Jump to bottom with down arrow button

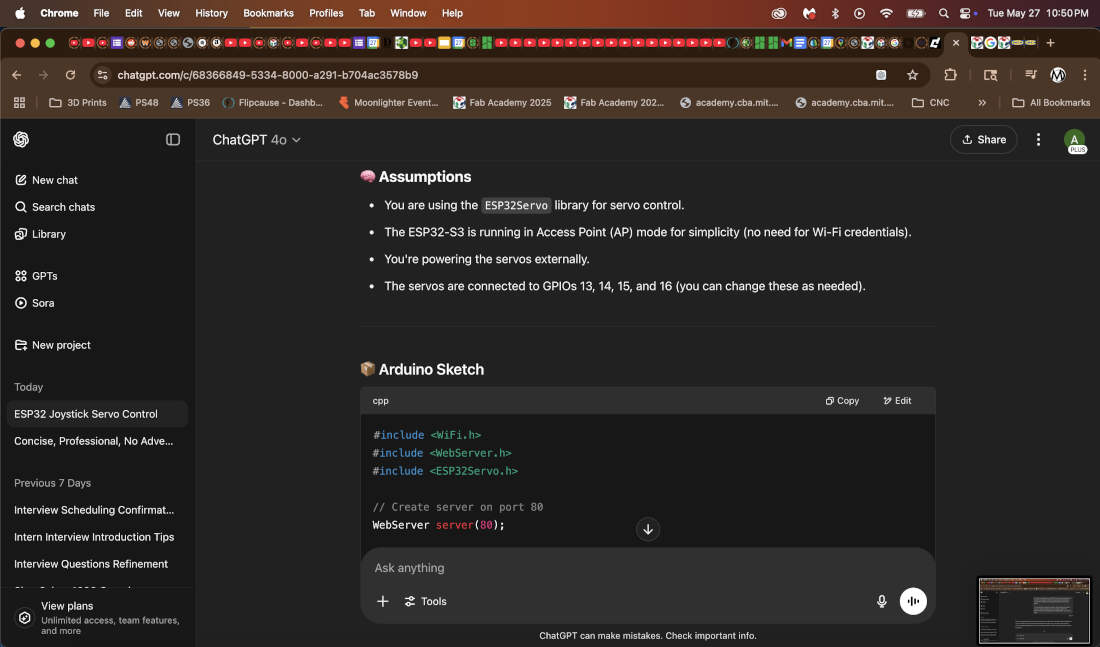(648, 529)
